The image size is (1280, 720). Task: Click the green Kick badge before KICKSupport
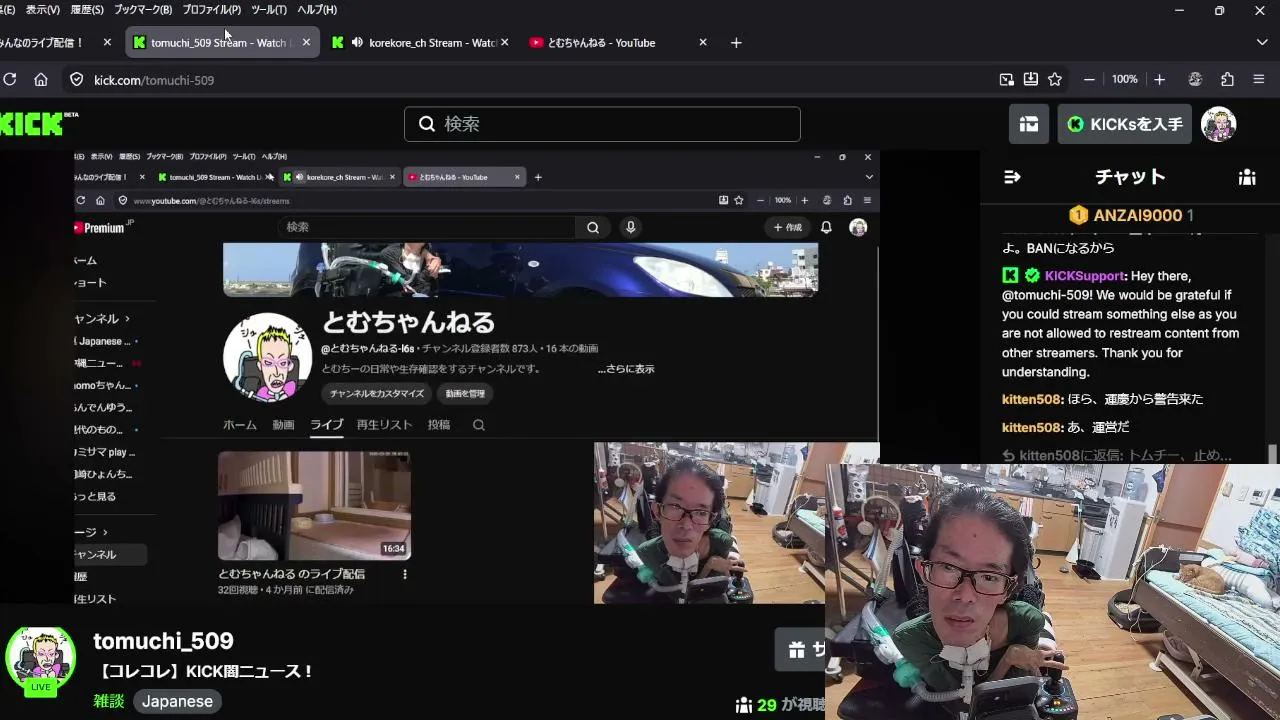1010,275
